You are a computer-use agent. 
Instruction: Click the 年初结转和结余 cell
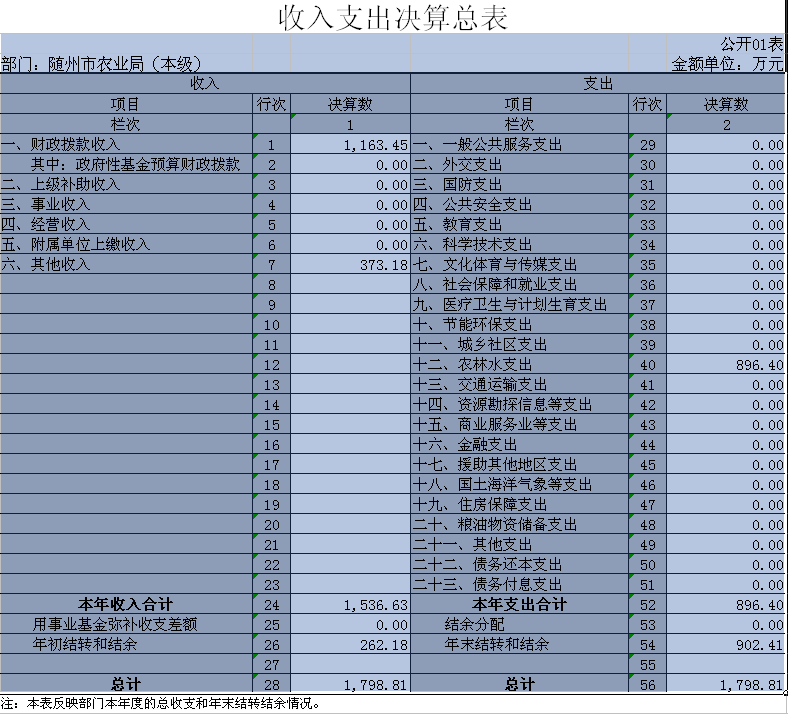tap(85, 645)
